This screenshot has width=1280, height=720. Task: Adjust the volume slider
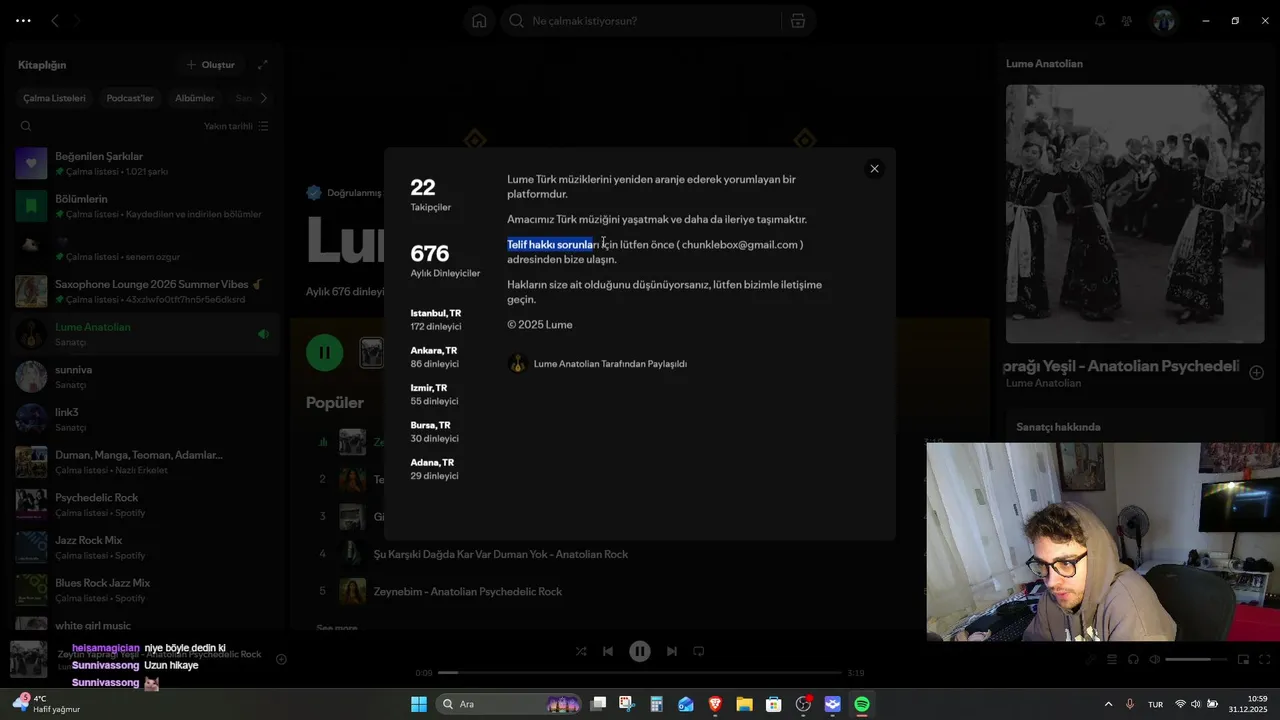click(1196, 659)
